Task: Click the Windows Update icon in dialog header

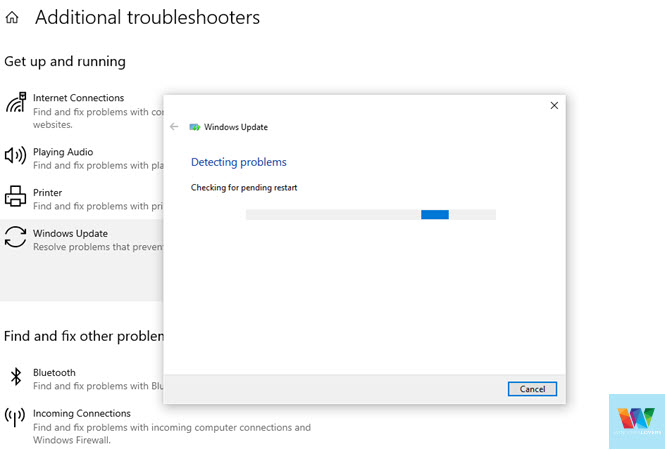Action: (x=195, y=127)
